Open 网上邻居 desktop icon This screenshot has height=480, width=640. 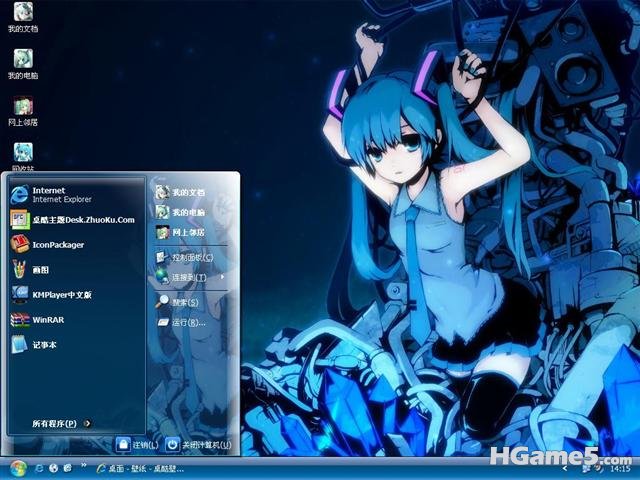point(23,111)
